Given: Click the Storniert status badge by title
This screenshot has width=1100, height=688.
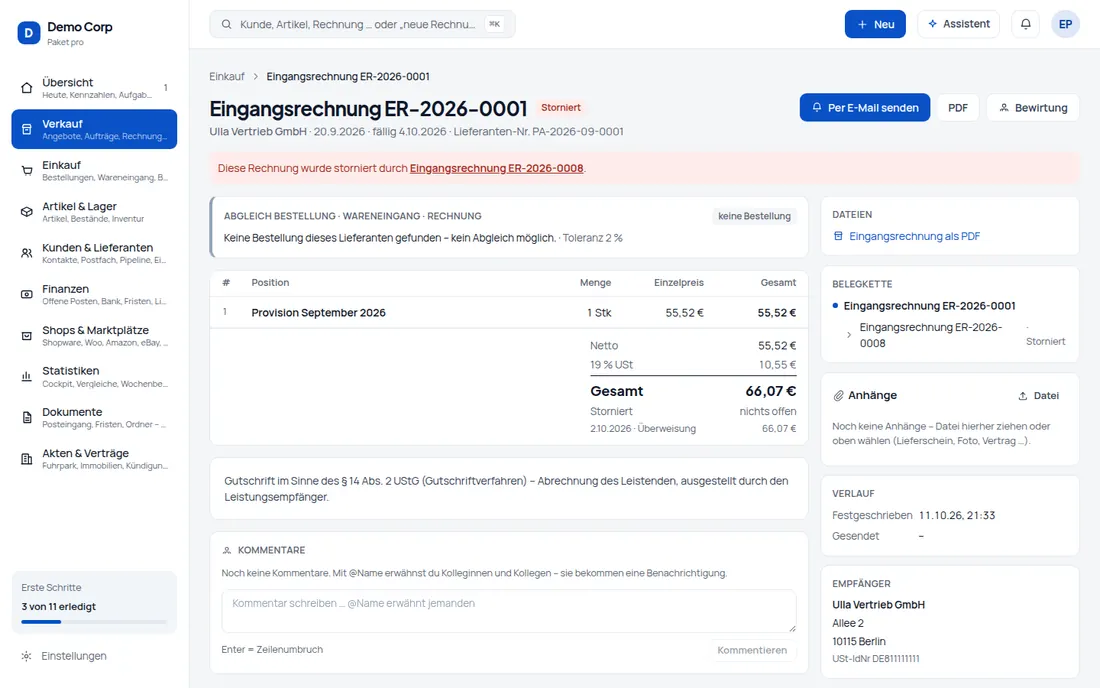Looking at the screenshot, I should click(x=561, y=107).
